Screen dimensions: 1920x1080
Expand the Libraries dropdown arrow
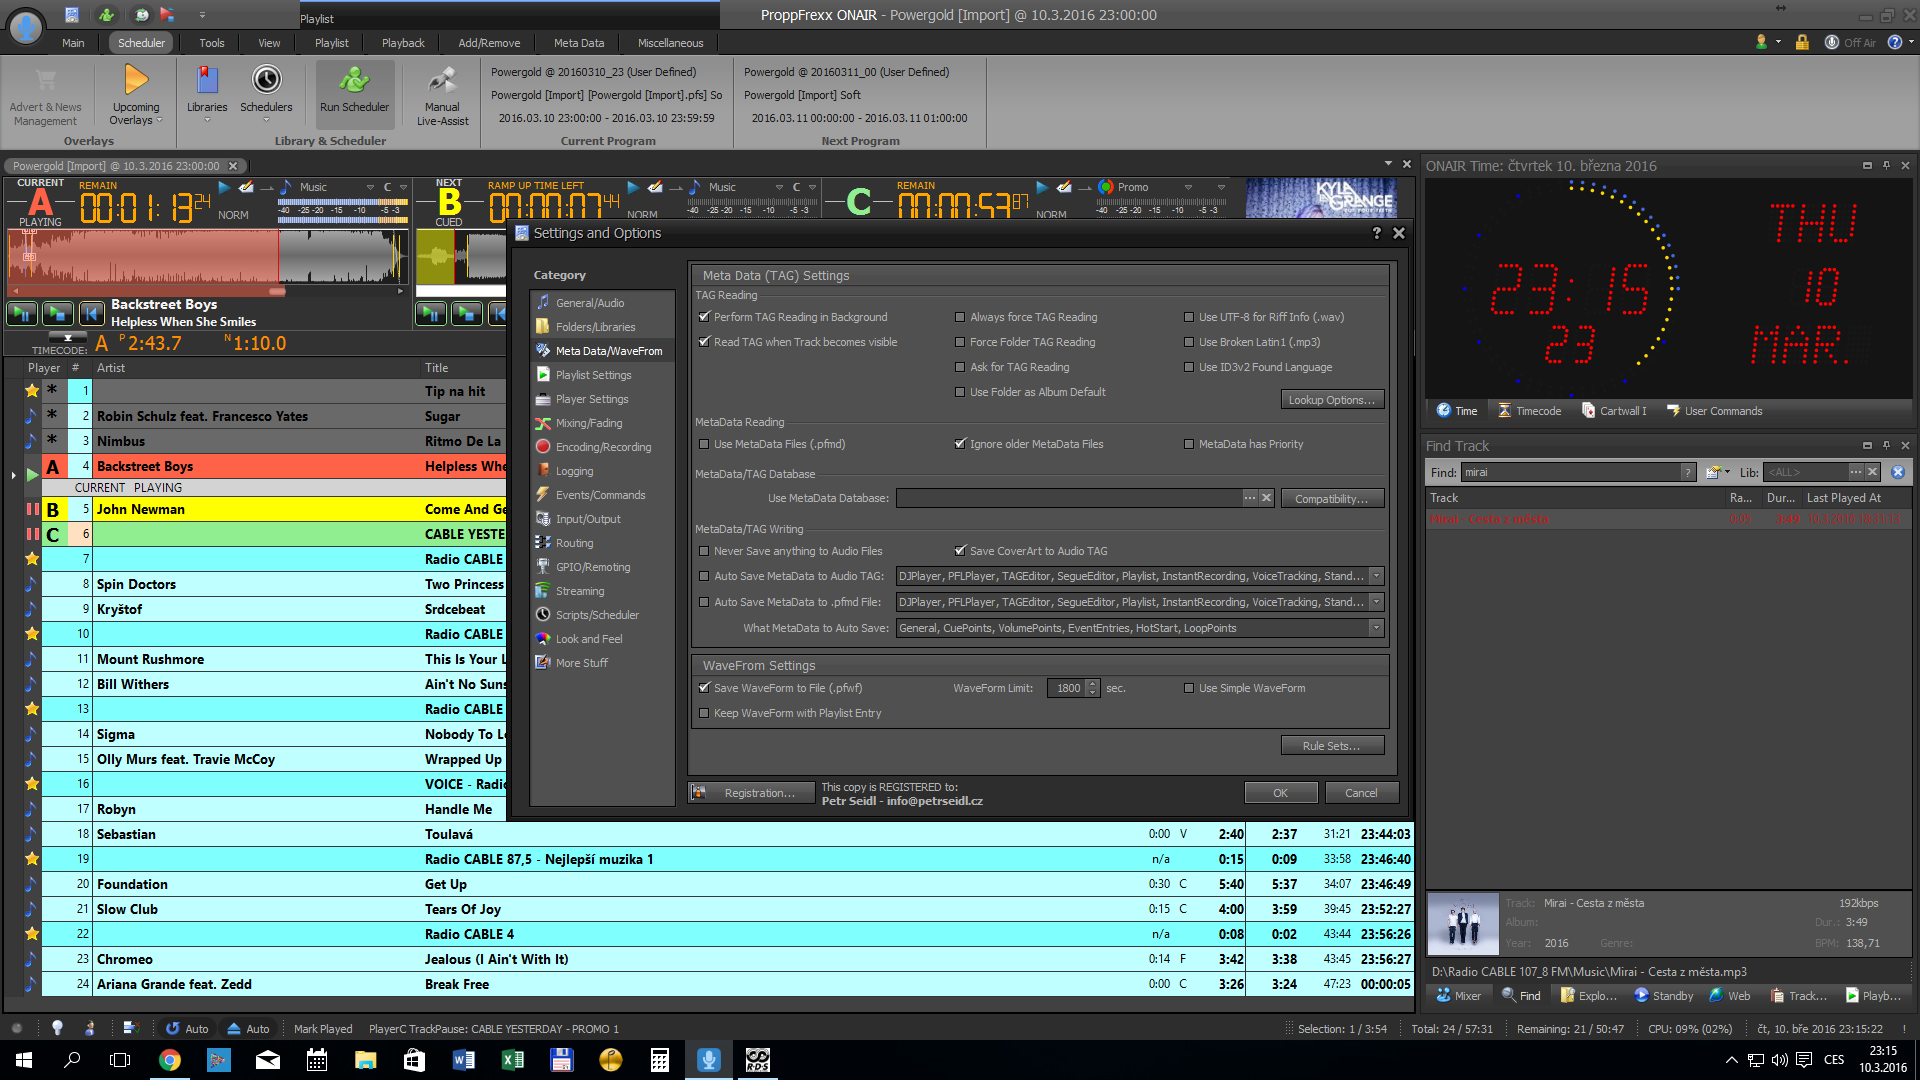tap(207, 121)
